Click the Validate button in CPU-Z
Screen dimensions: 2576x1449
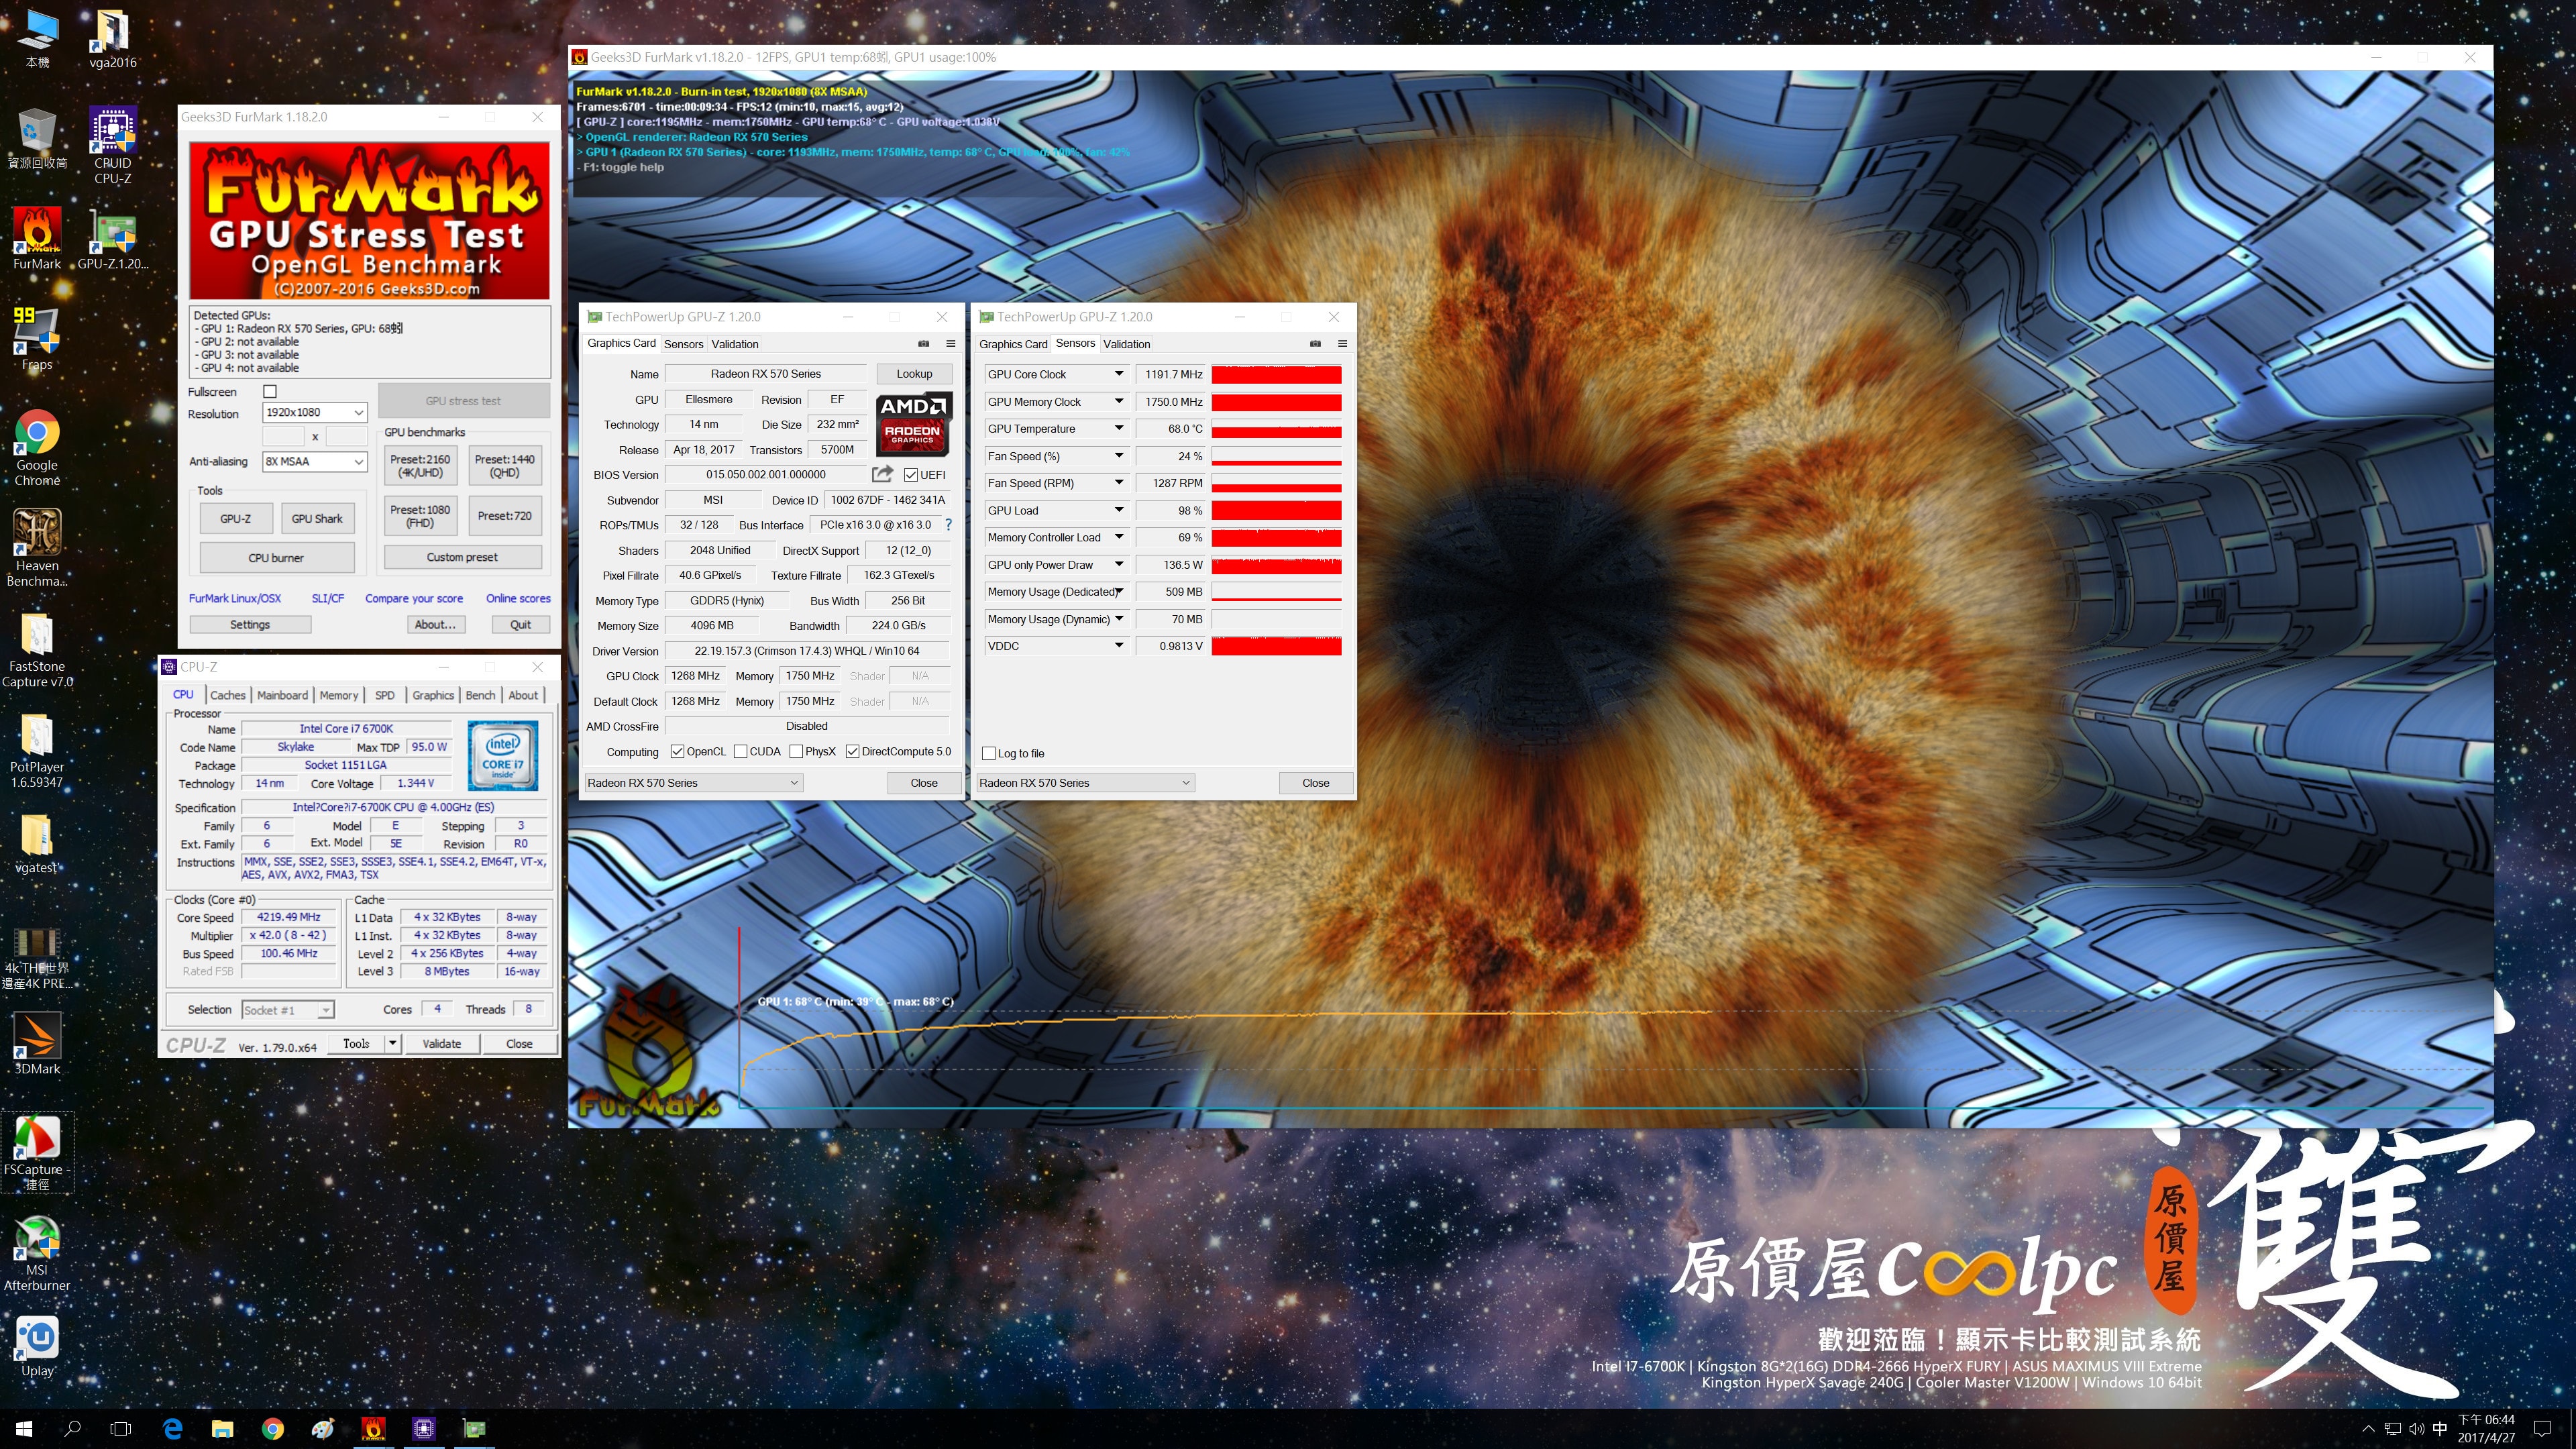[442, 1043]
